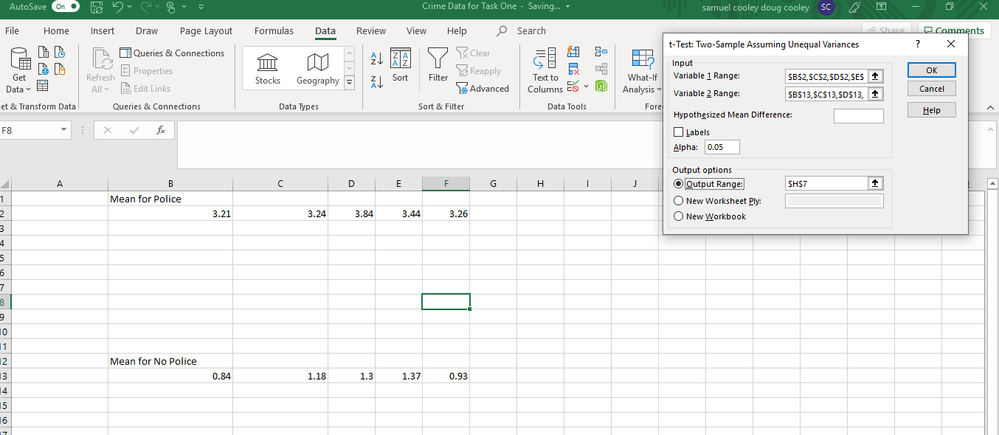
Task: Switch to the Home tab
Action: point(56,31)
